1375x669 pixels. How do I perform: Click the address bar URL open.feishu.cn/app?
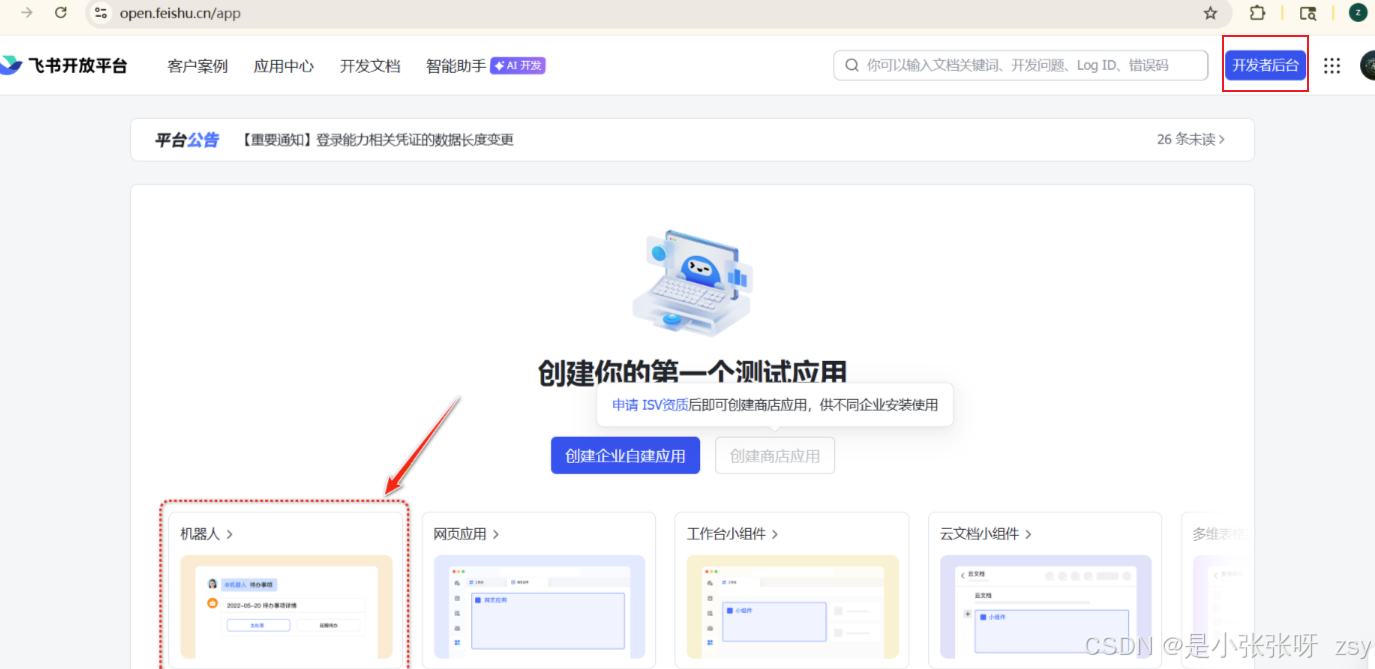point(180,13)
